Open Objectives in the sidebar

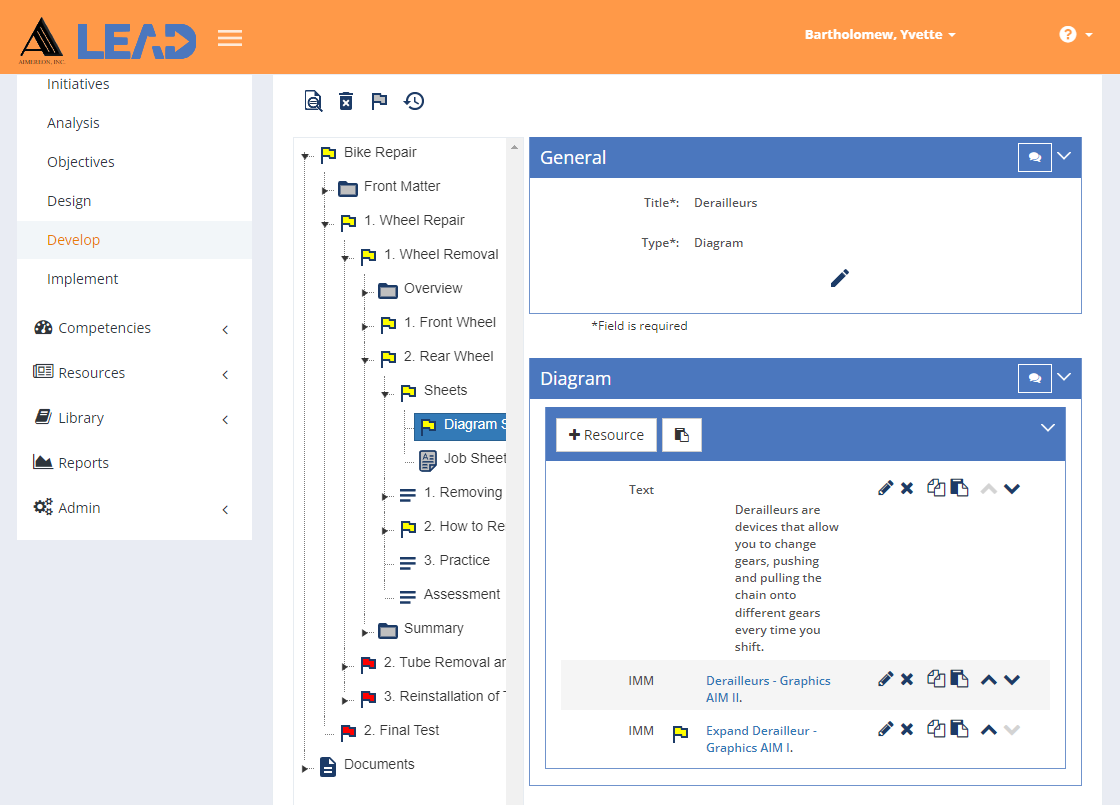pyautogui.click(x=81, y=162)
